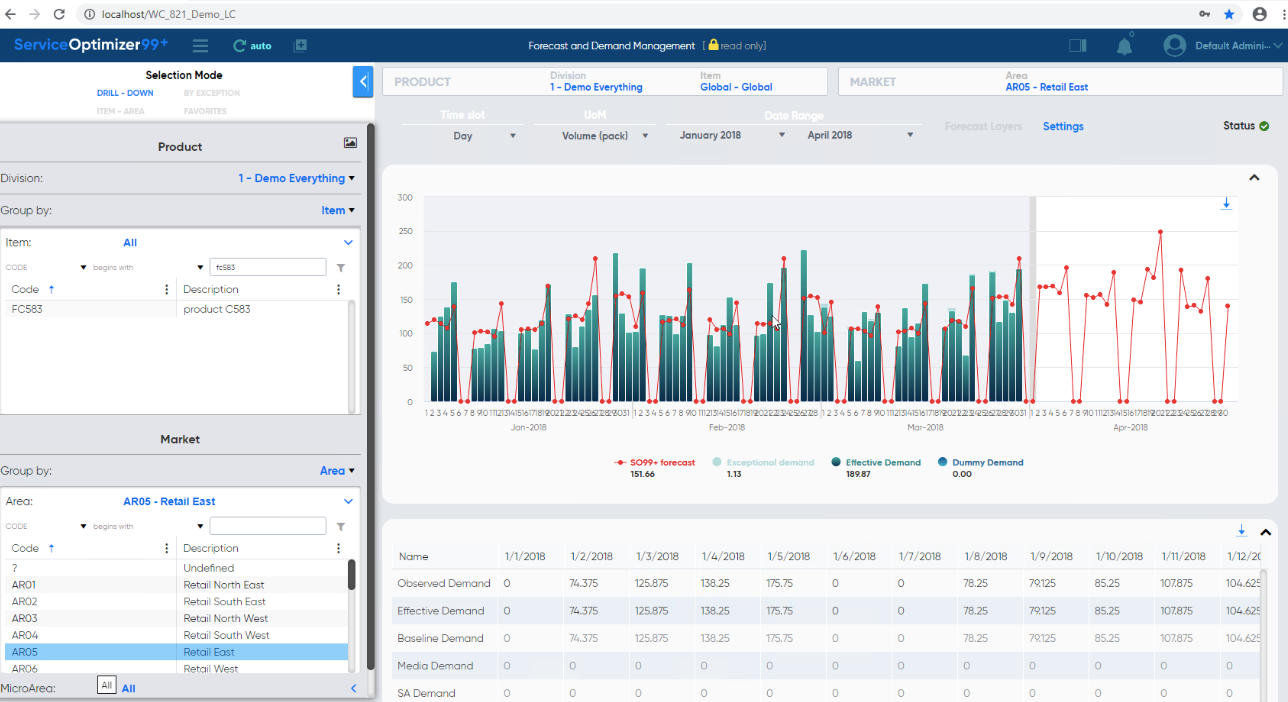
Task: Click the add panel plus icon
Action: 300,46
